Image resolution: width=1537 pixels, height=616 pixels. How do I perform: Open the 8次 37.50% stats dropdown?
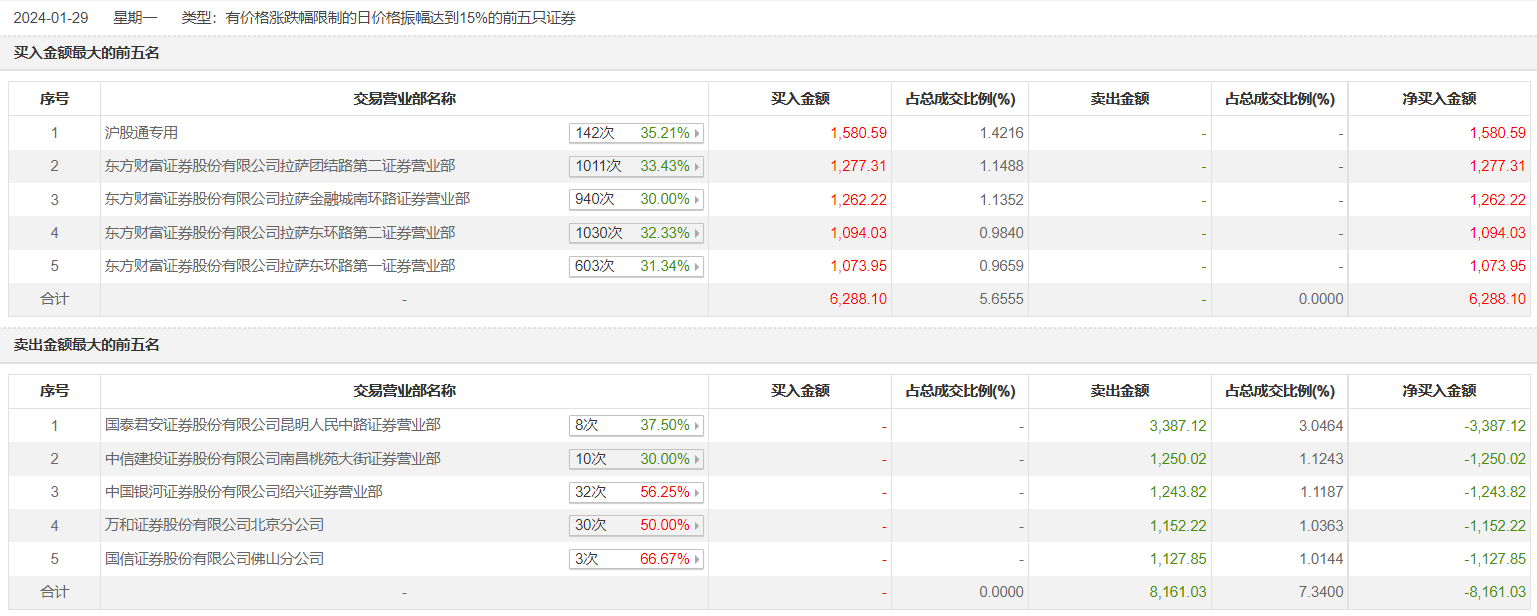636,426
